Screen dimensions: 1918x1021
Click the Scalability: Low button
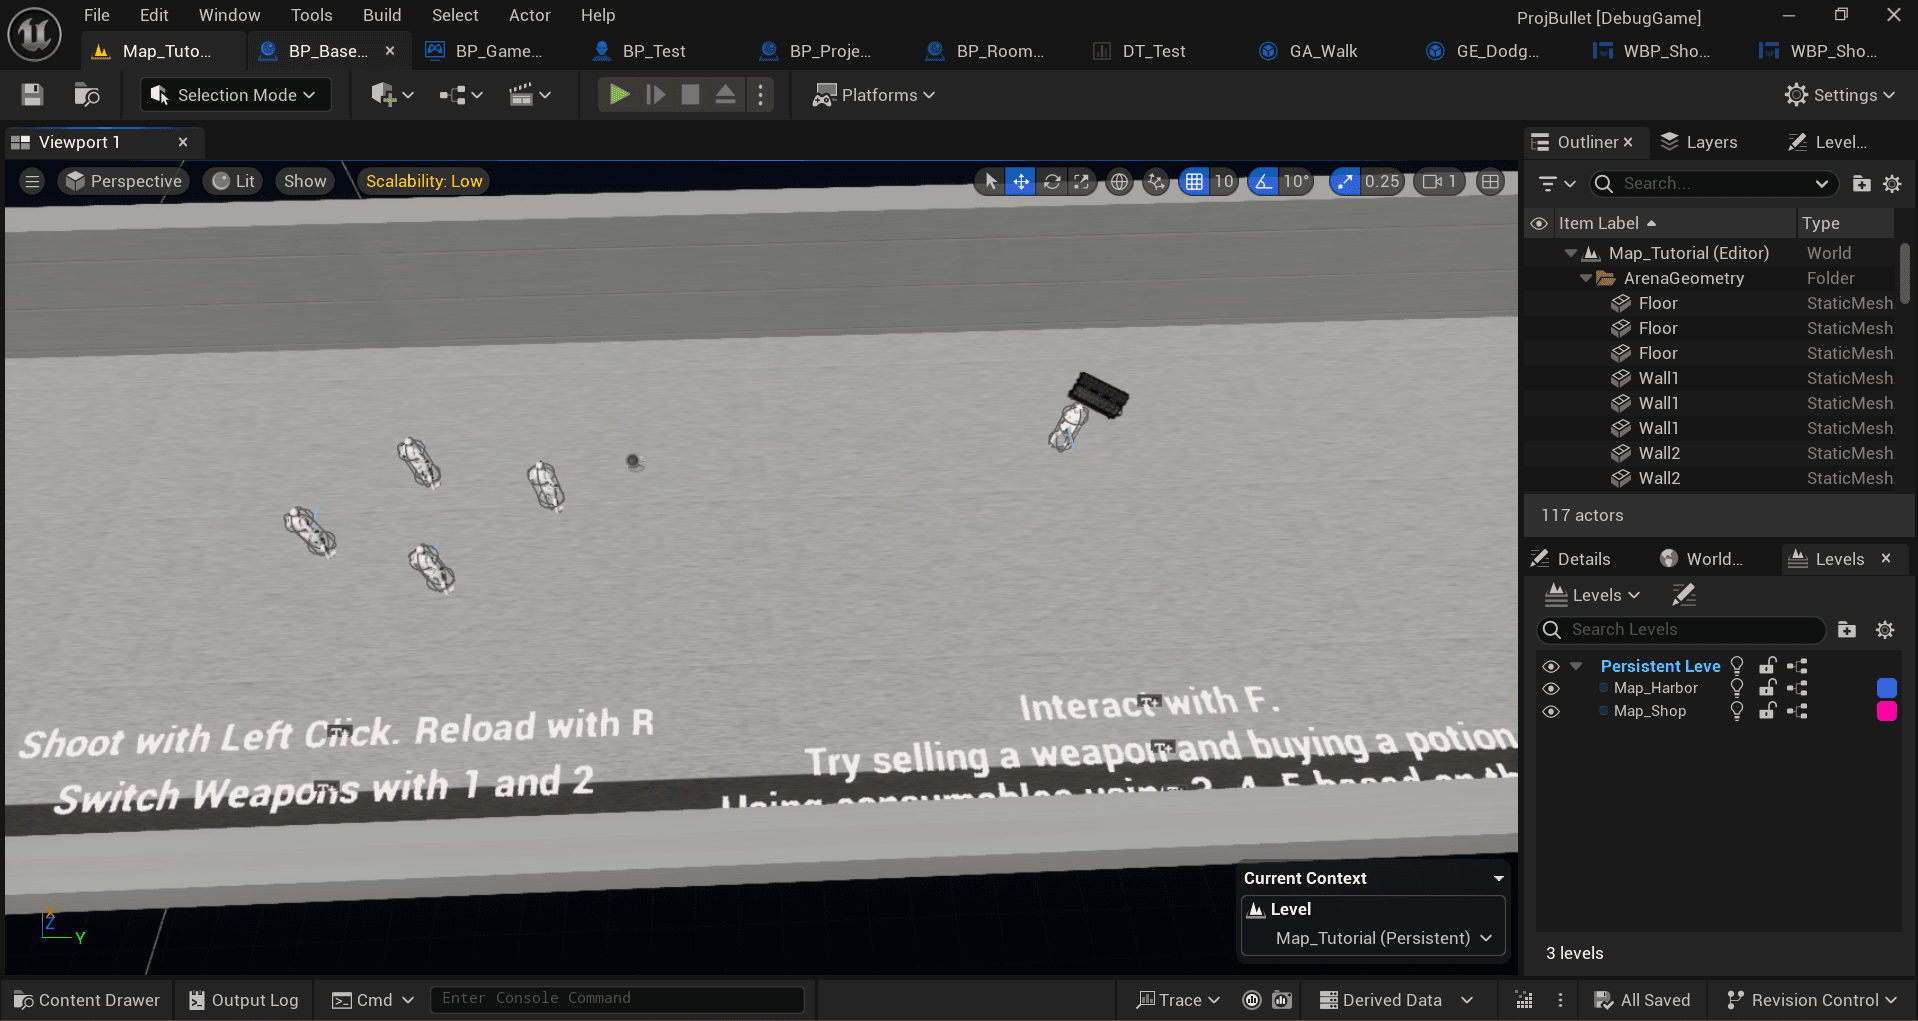click(x=423, y=181)
